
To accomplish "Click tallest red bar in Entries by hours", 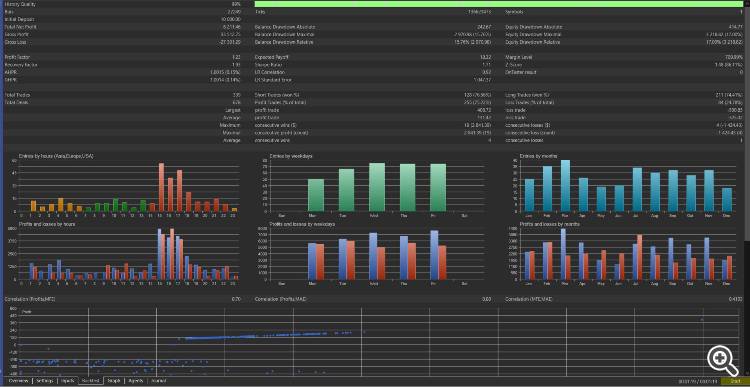I will pos(161,188).
